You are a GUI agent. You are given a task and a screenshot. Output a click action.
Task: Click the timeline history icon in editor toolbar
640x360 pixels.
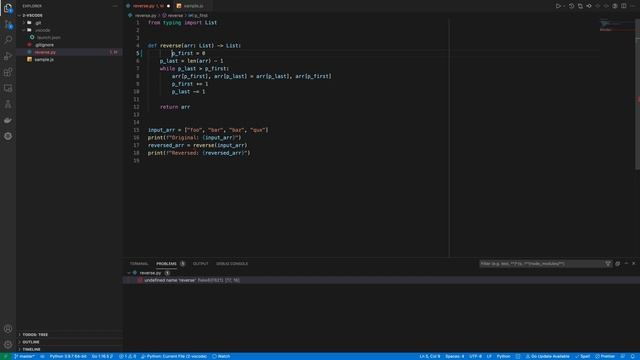571,6
